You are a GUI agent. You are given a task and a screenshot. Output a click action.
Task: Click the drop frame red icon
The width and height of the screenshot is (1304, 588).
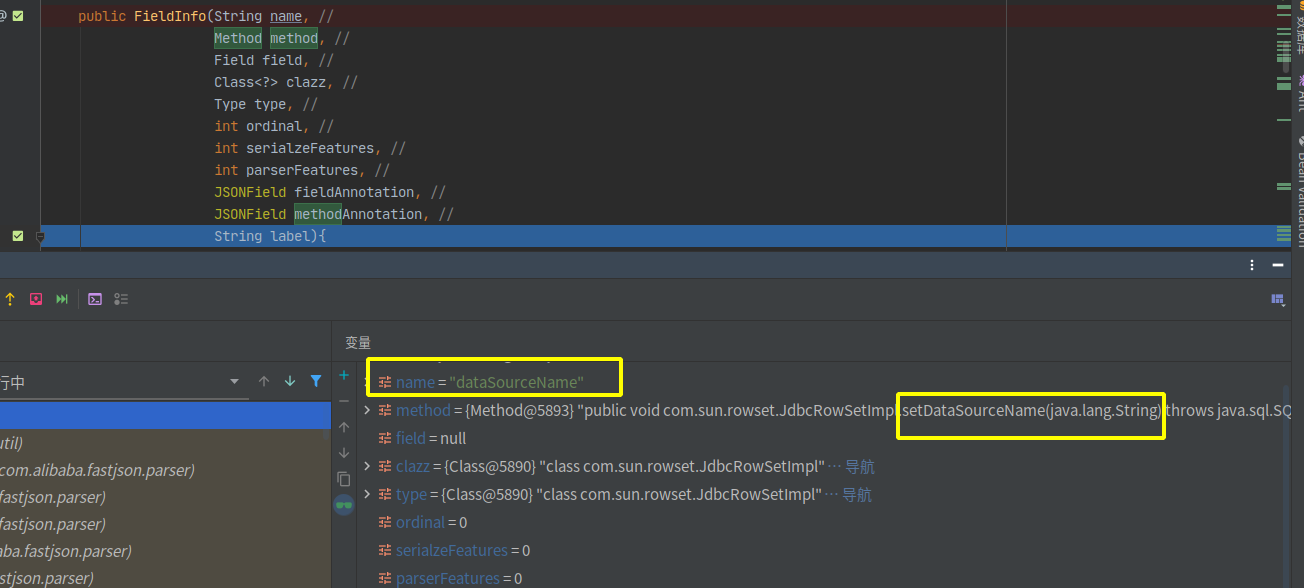click(x=36, y=299)
